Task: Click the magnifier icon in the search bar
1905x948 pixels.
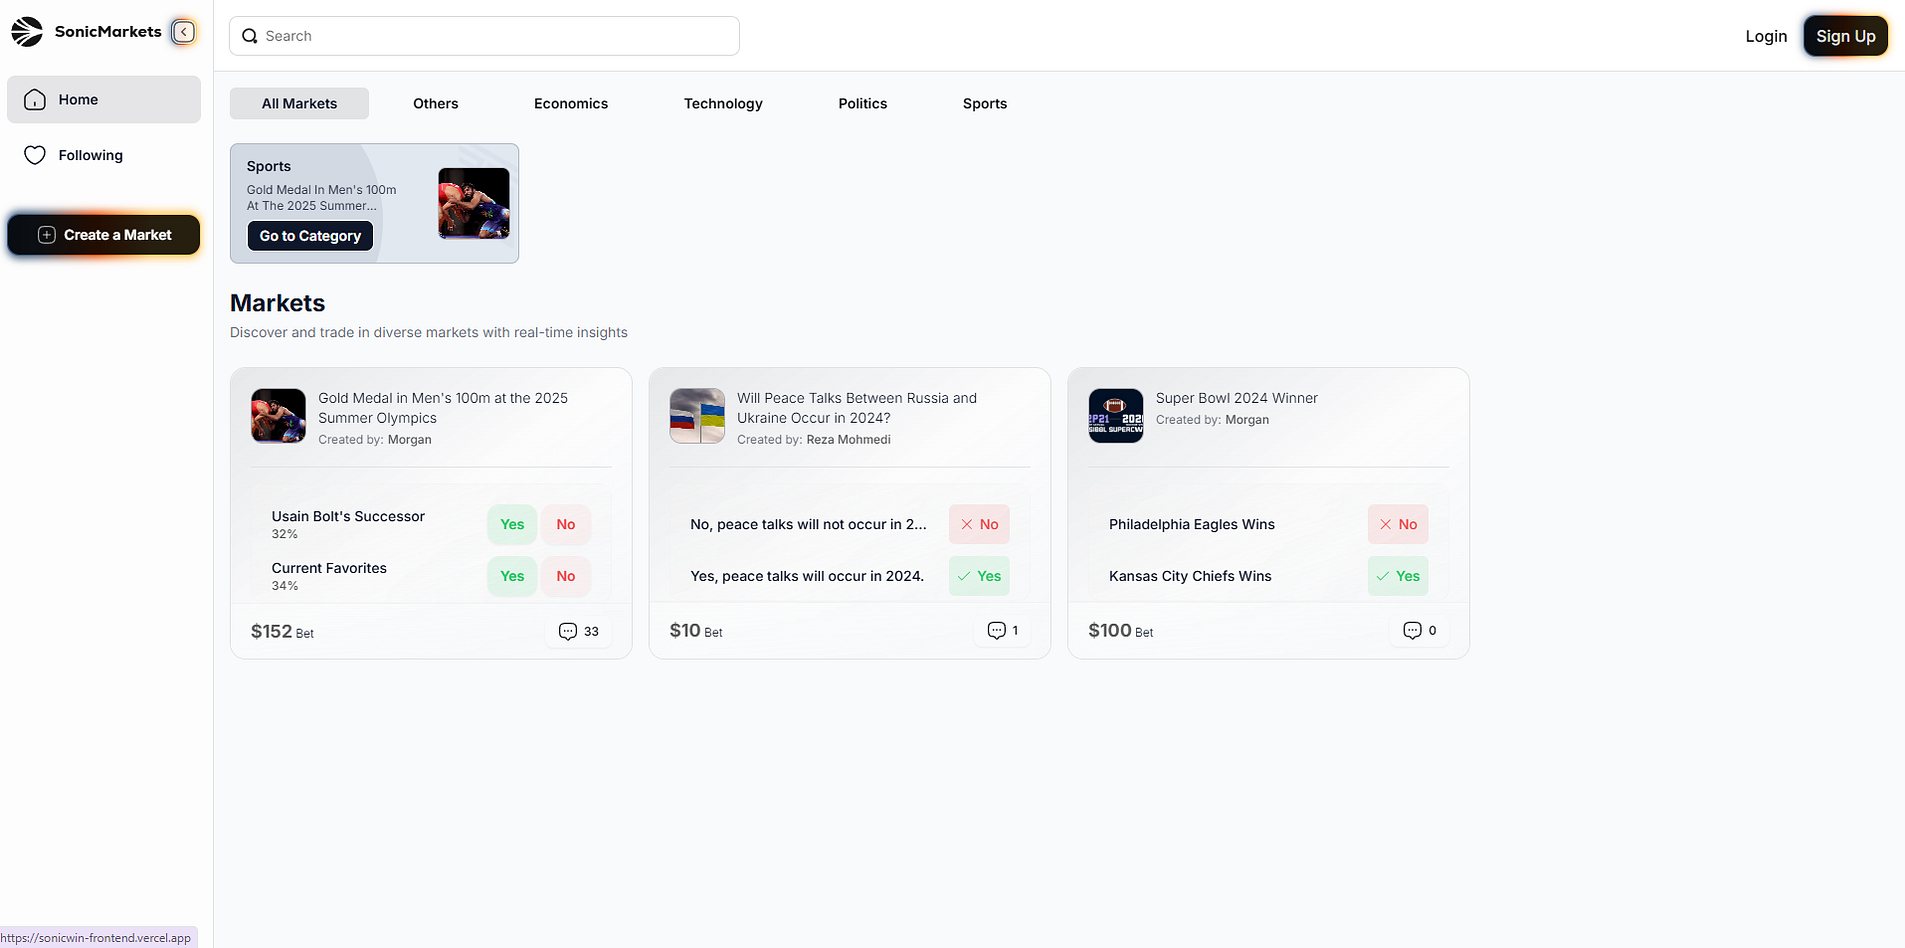Action: 250,36
